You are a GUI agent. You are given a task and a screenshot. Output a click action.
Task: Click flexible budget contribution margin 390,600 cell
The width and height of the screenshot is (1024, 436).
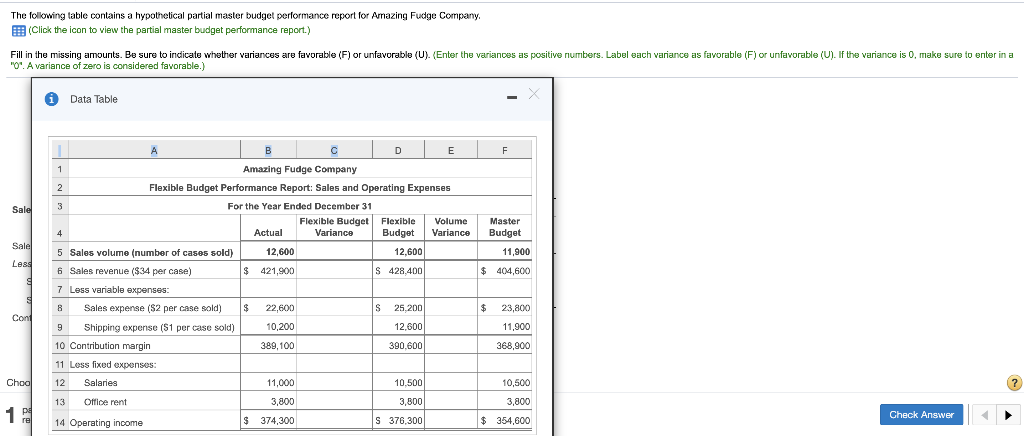pyautogui.click(x=398, y=345)
